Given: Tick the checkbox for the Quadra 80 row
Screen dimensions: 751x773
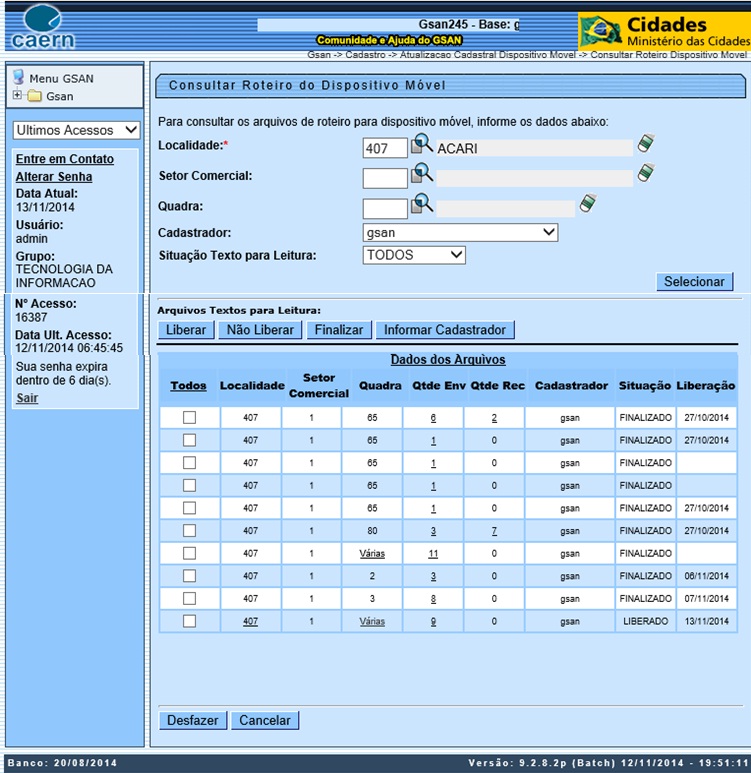Looking at the screenshot, I should tap(189, 531).
